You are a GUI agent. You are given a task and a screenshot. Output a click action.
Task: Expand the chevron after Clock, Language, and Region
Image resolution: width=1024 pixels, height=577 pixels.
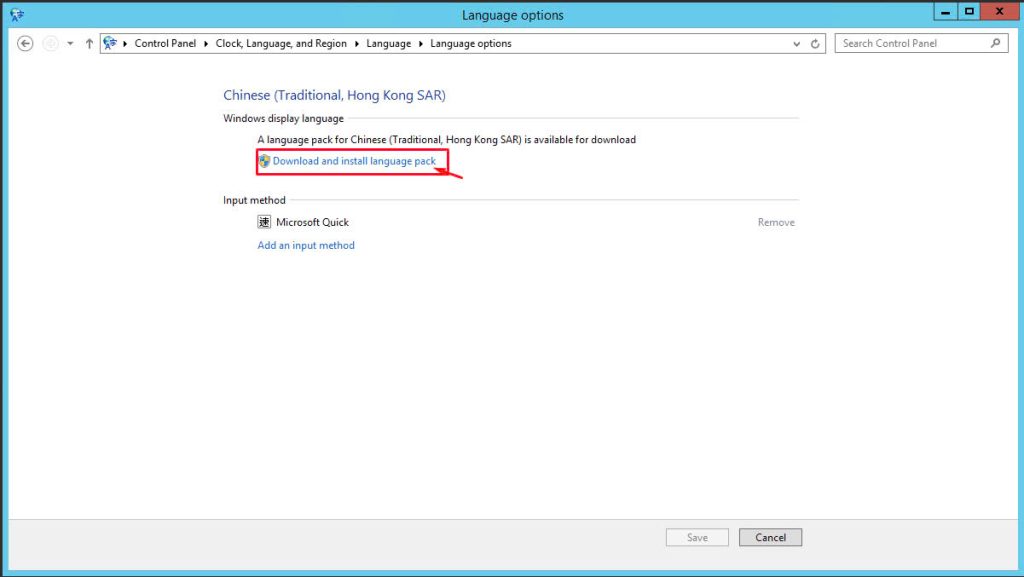357,44
